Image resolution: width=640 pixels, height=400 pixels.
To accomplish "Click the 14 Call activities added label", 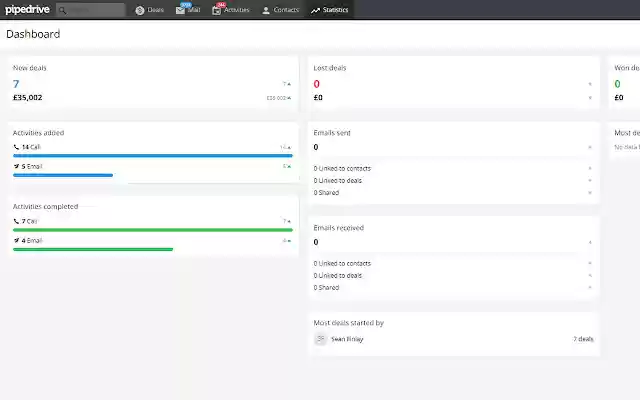I will pos(31,147).
